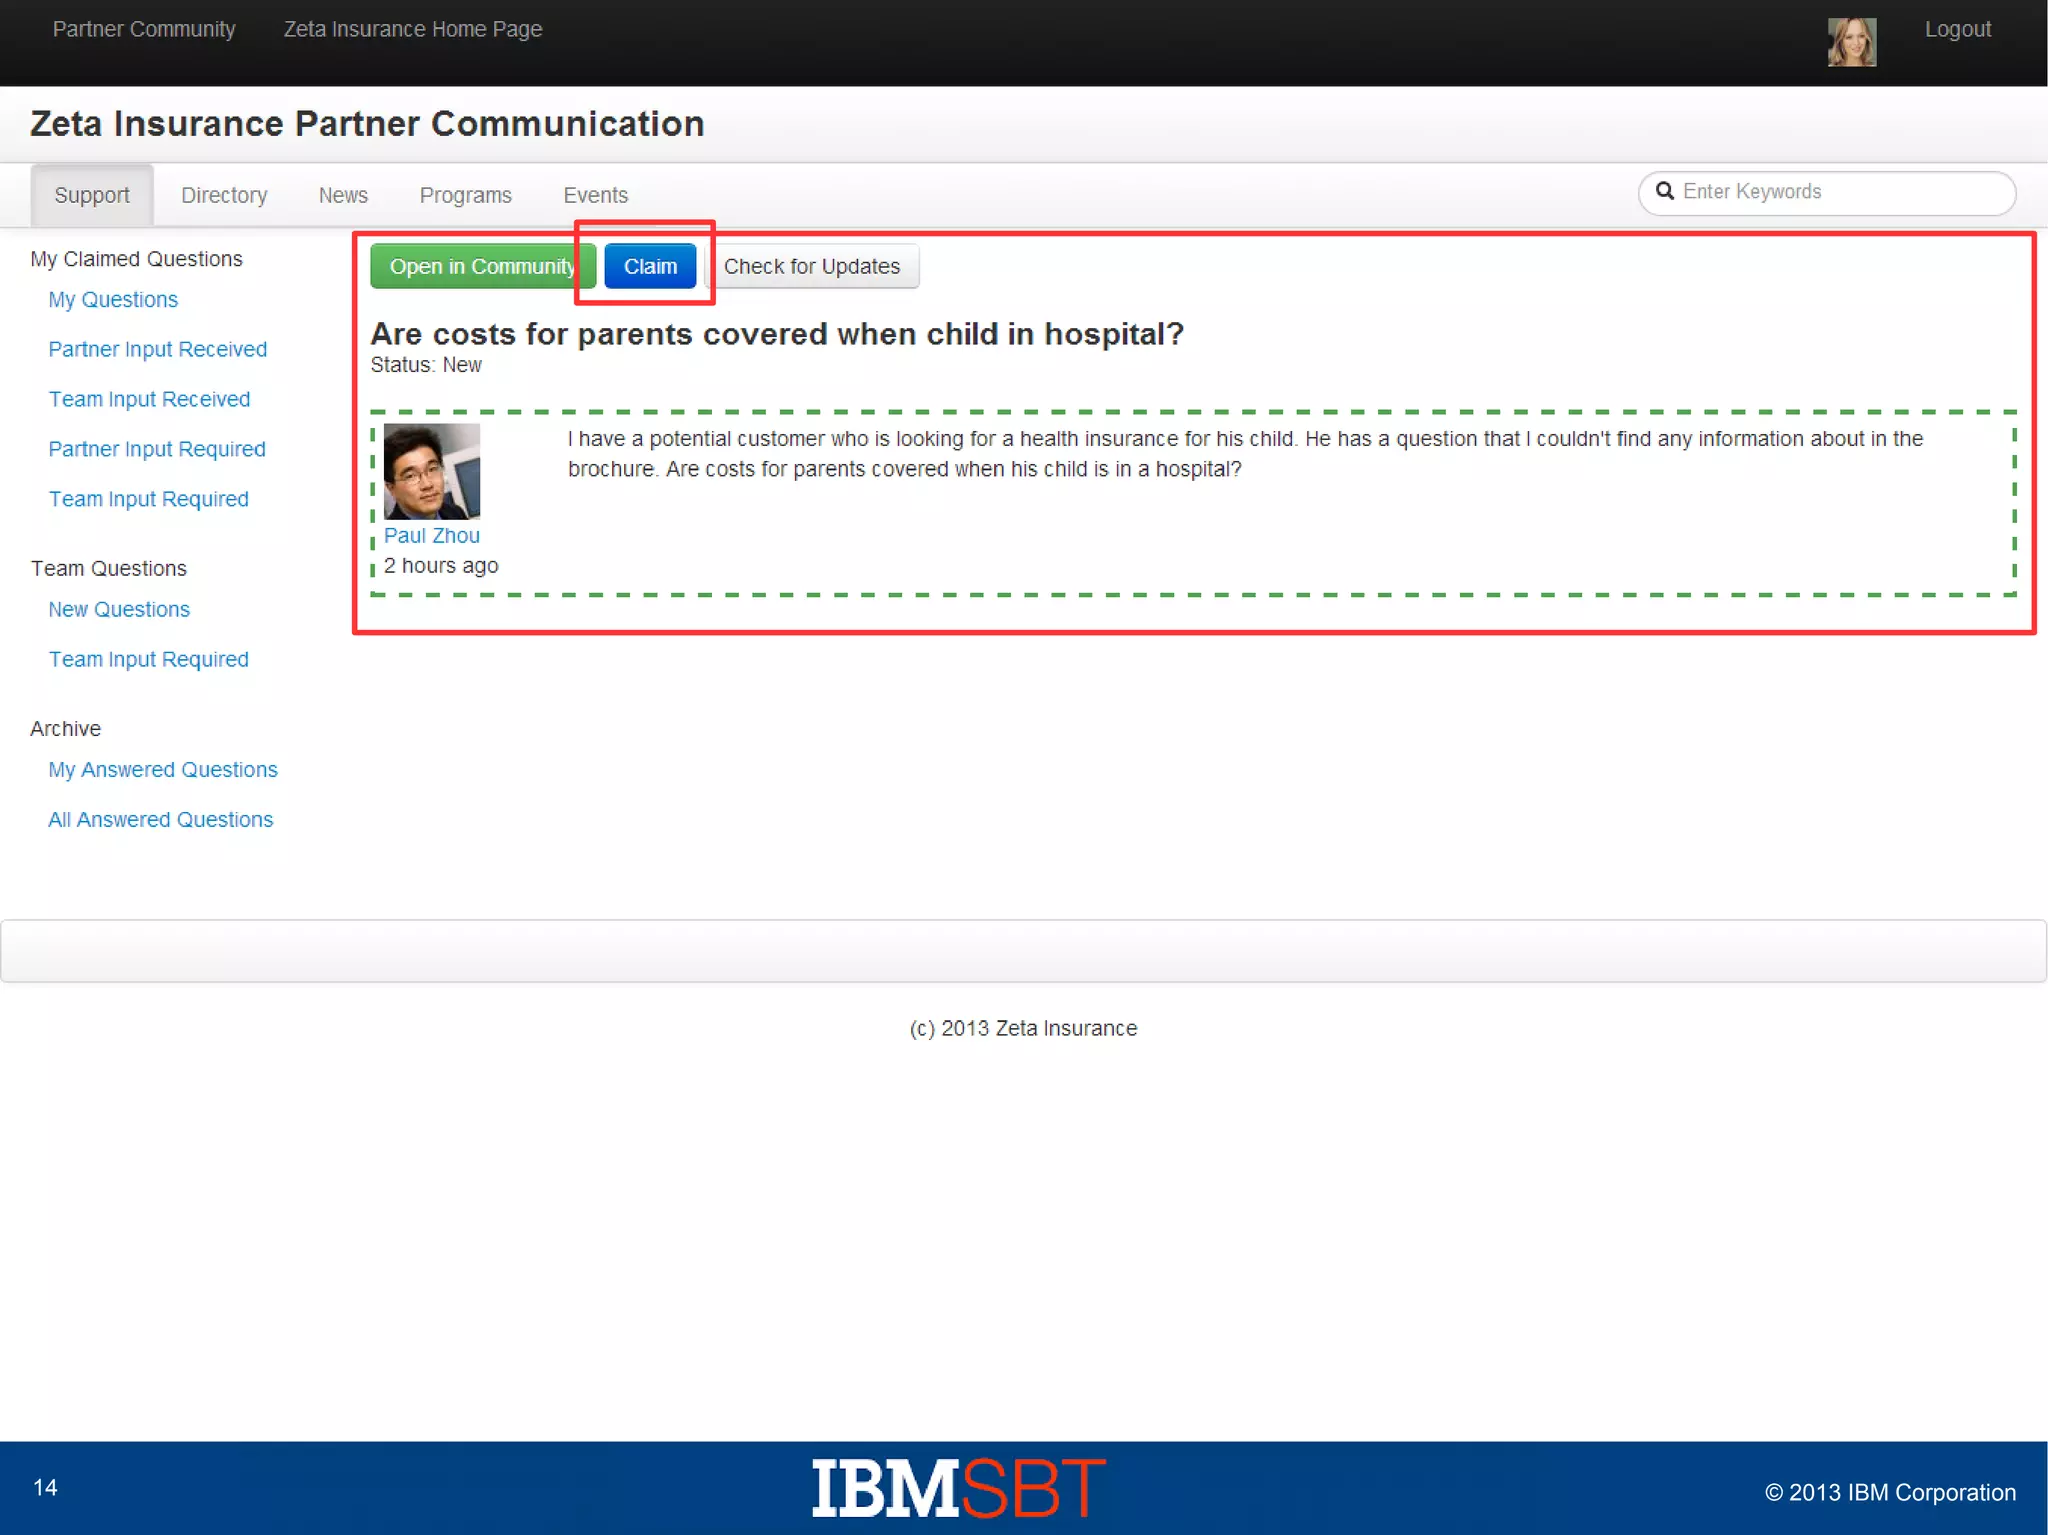Click the question title about parents' costs
The height and width of the screenshot is (1535, 2048).
coord(777,333)
